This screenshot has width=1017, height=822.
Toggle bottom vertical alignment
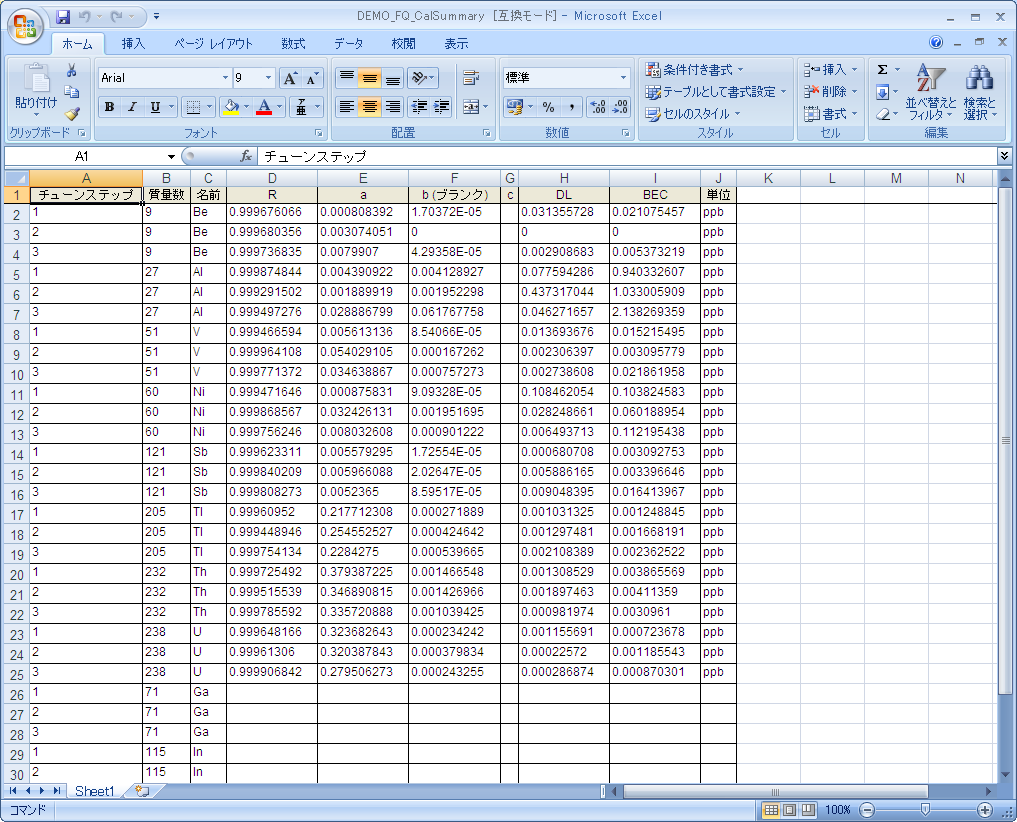coord(392,79)
